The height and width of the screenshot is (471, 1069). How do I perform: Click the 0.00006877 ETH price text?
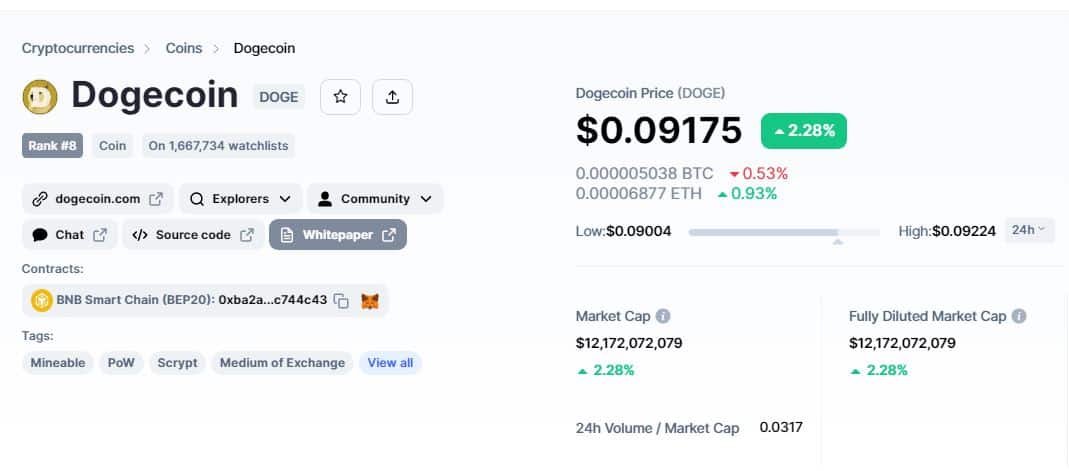pos(639,194)
